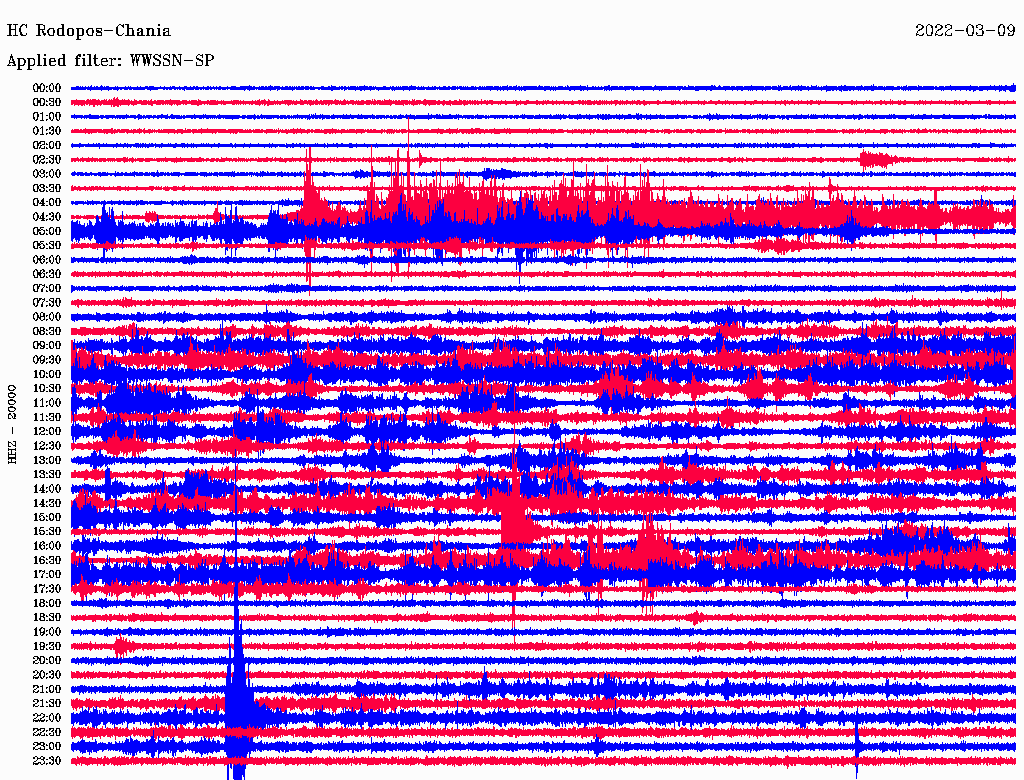The width and height of the screenshot is (1024, 780).
Task: Select the 03:30 time label
Action: [47, 188]
